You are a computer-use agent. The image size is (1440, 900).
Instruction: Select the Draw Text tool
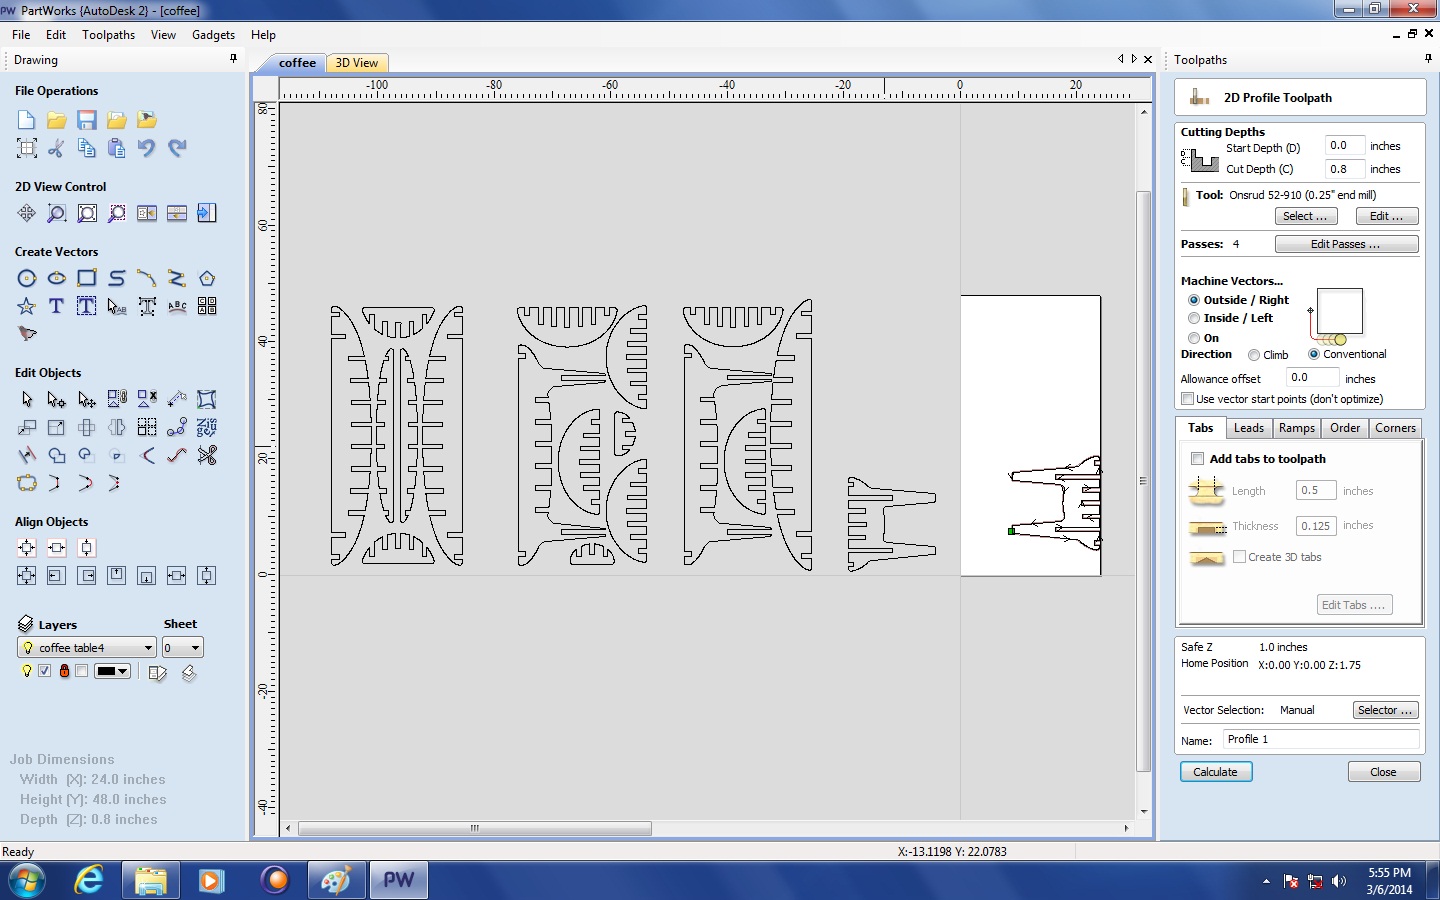tap(56, 306)
